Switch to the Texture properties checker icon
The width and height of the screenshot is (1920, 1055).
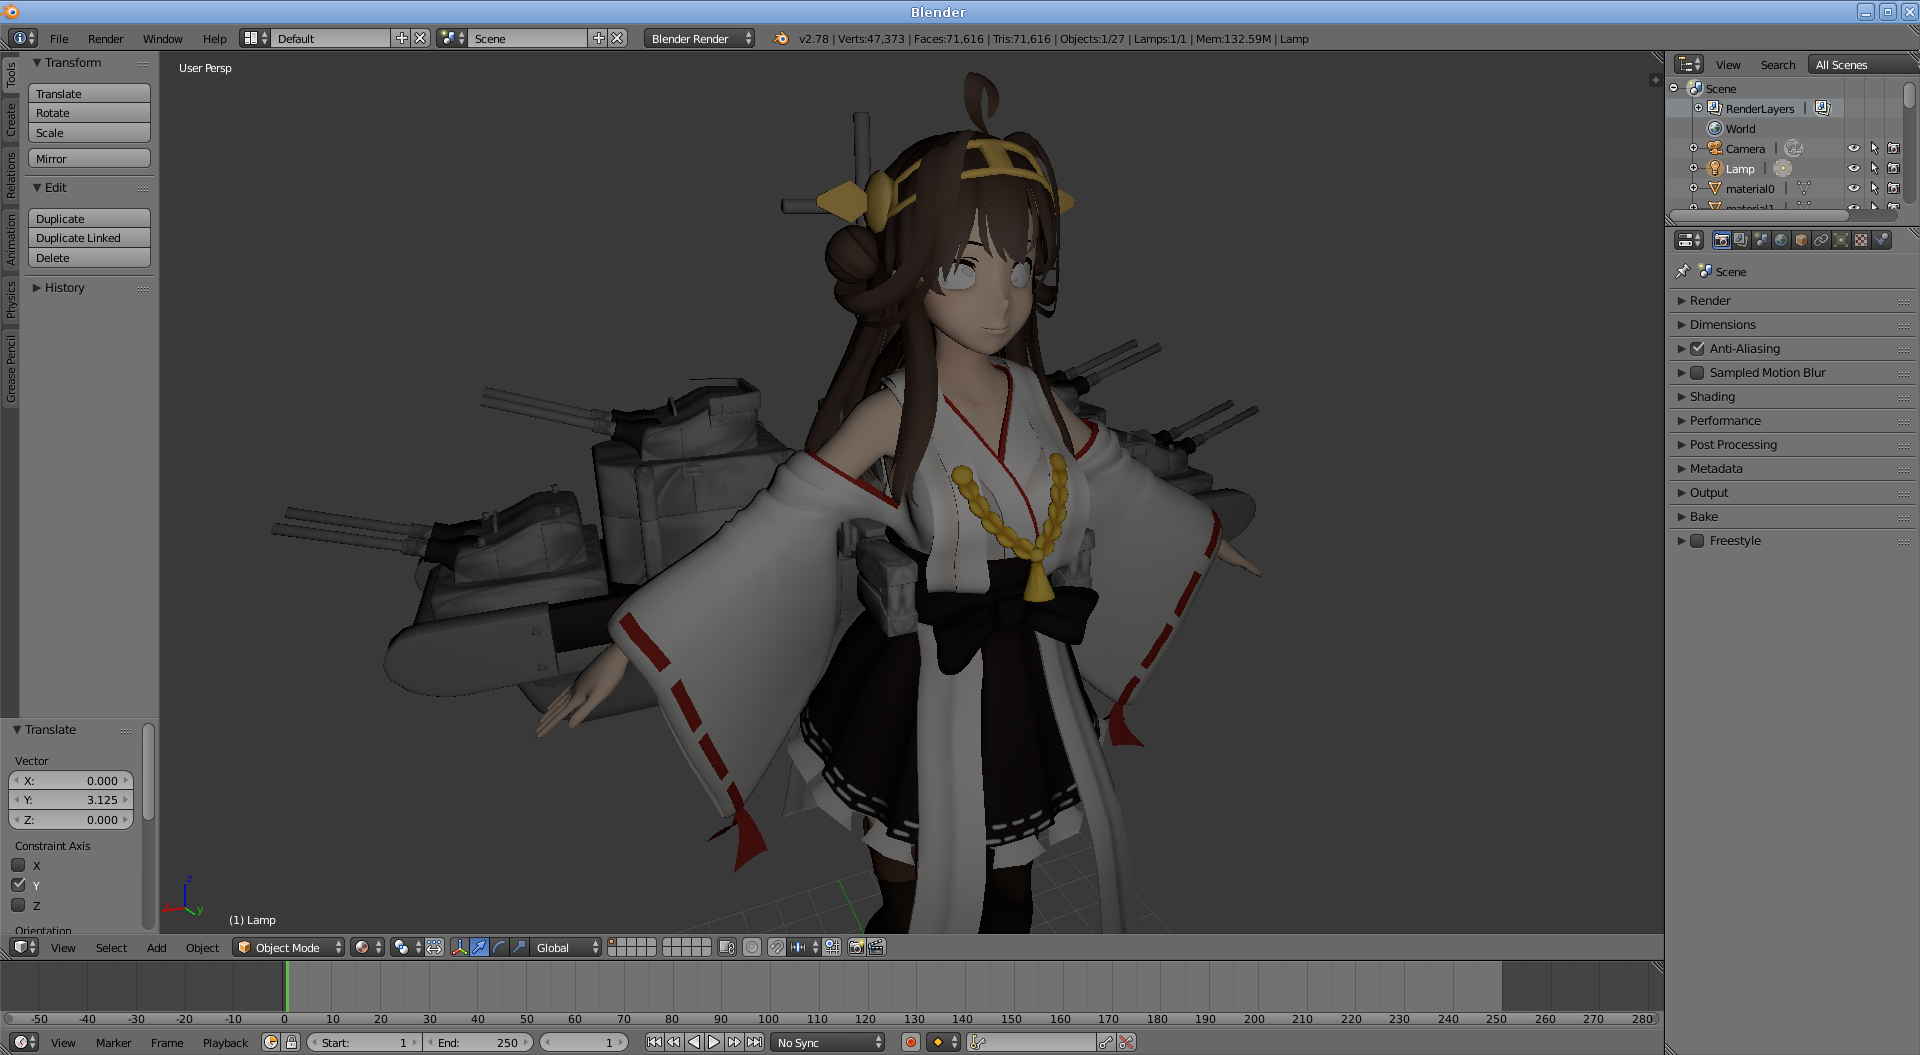tap(1861, 240)
